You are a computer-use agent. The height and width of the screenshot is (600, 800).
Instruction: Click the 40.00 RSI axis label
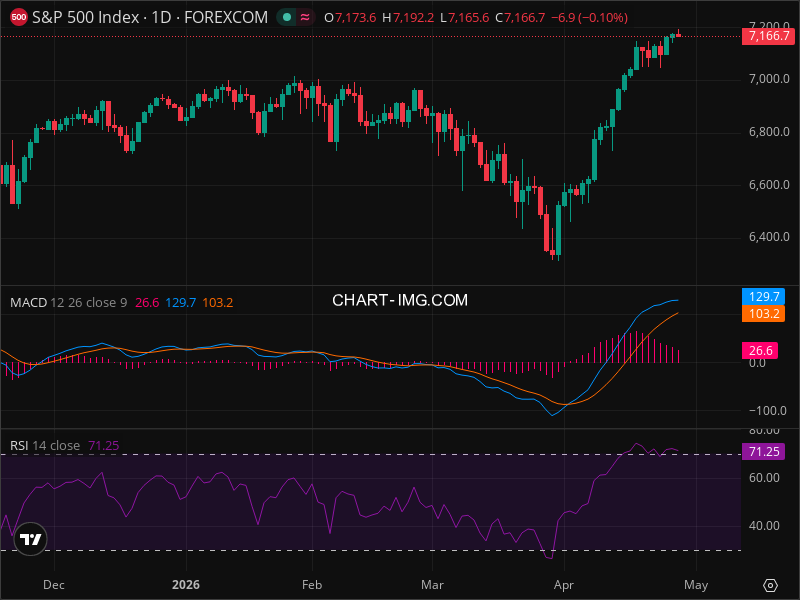click(764, 526)
